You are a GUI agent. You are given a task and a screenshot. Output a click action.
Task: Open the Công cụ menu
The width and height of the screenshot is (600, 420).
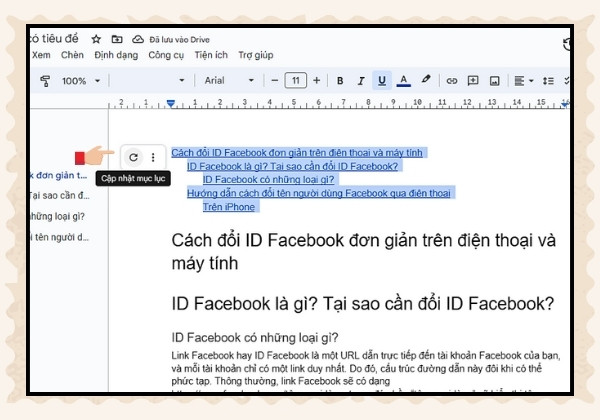[x=166, y=55]
